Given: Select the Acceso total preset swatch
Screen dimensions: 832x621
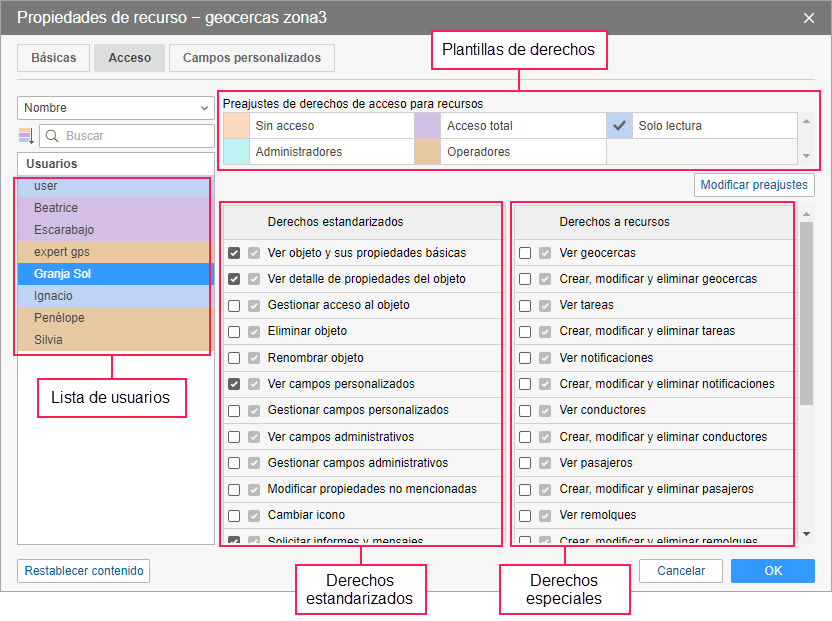Looking at the screenshot, I should [428, 126].
